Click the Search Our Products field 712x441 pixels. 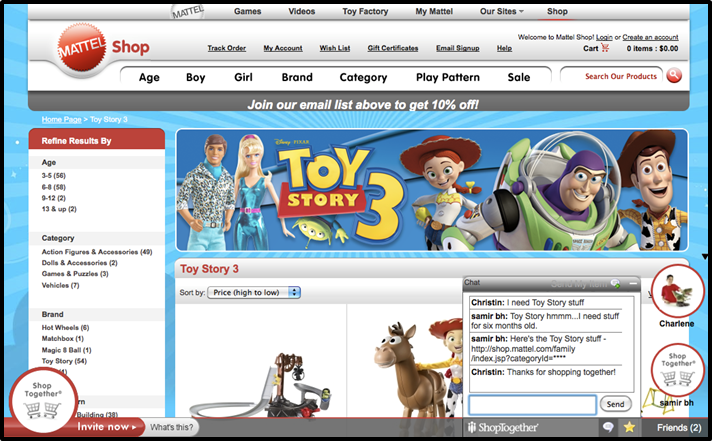(612, 76)
